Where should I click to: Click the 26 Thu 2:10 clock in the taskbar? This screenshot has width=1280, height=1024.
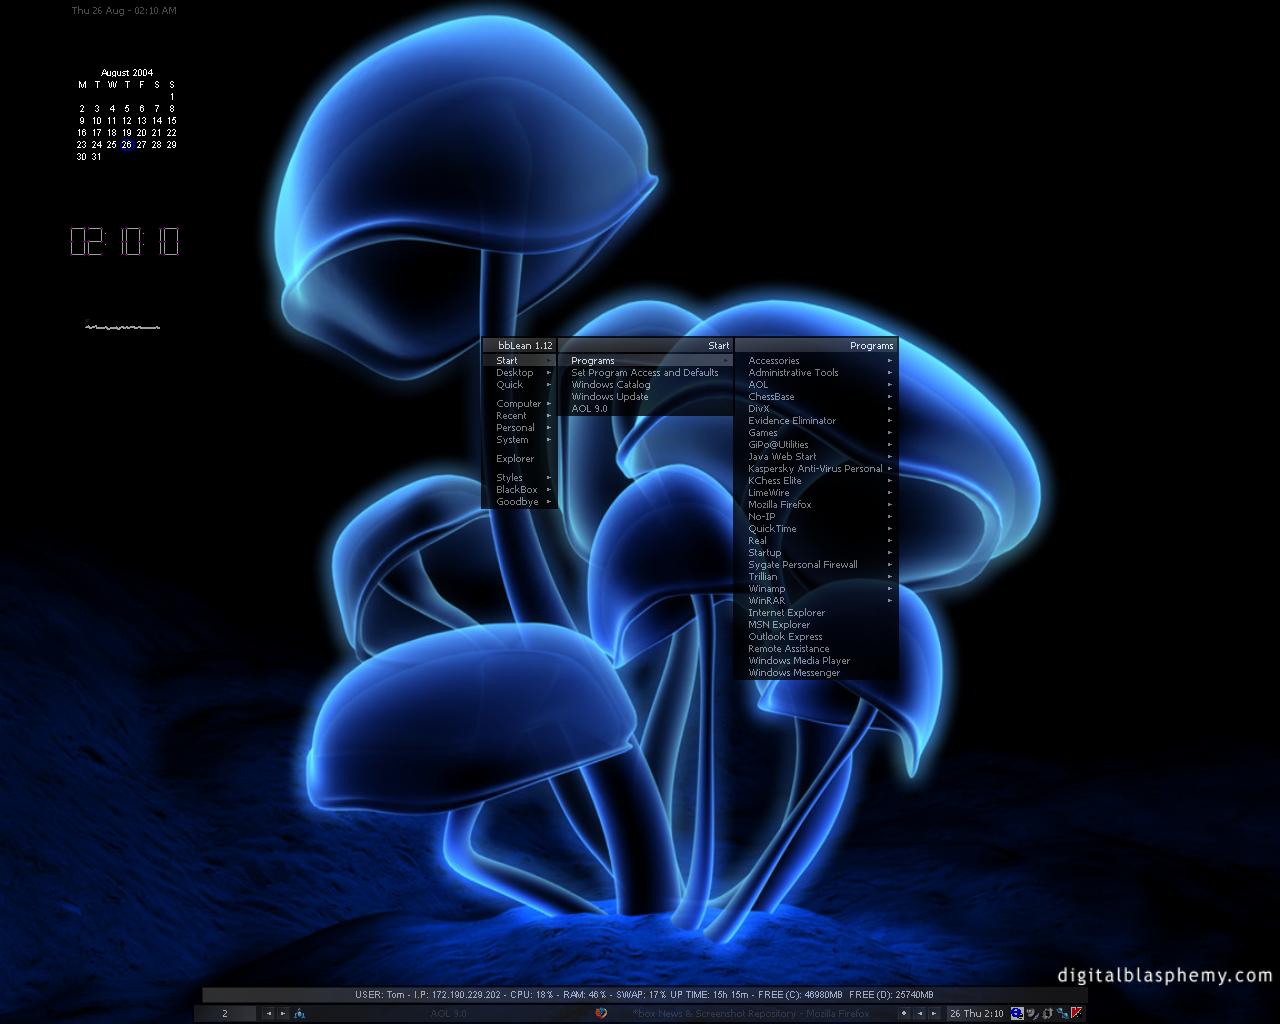(976, 1013)
